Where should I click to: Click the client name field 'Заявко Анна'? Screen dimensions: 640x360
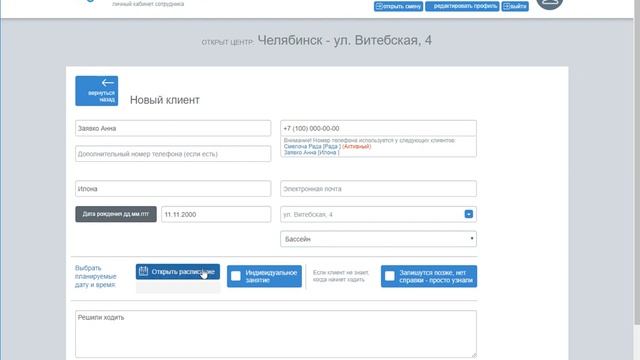pyautogui.click(x=173, y=128)
